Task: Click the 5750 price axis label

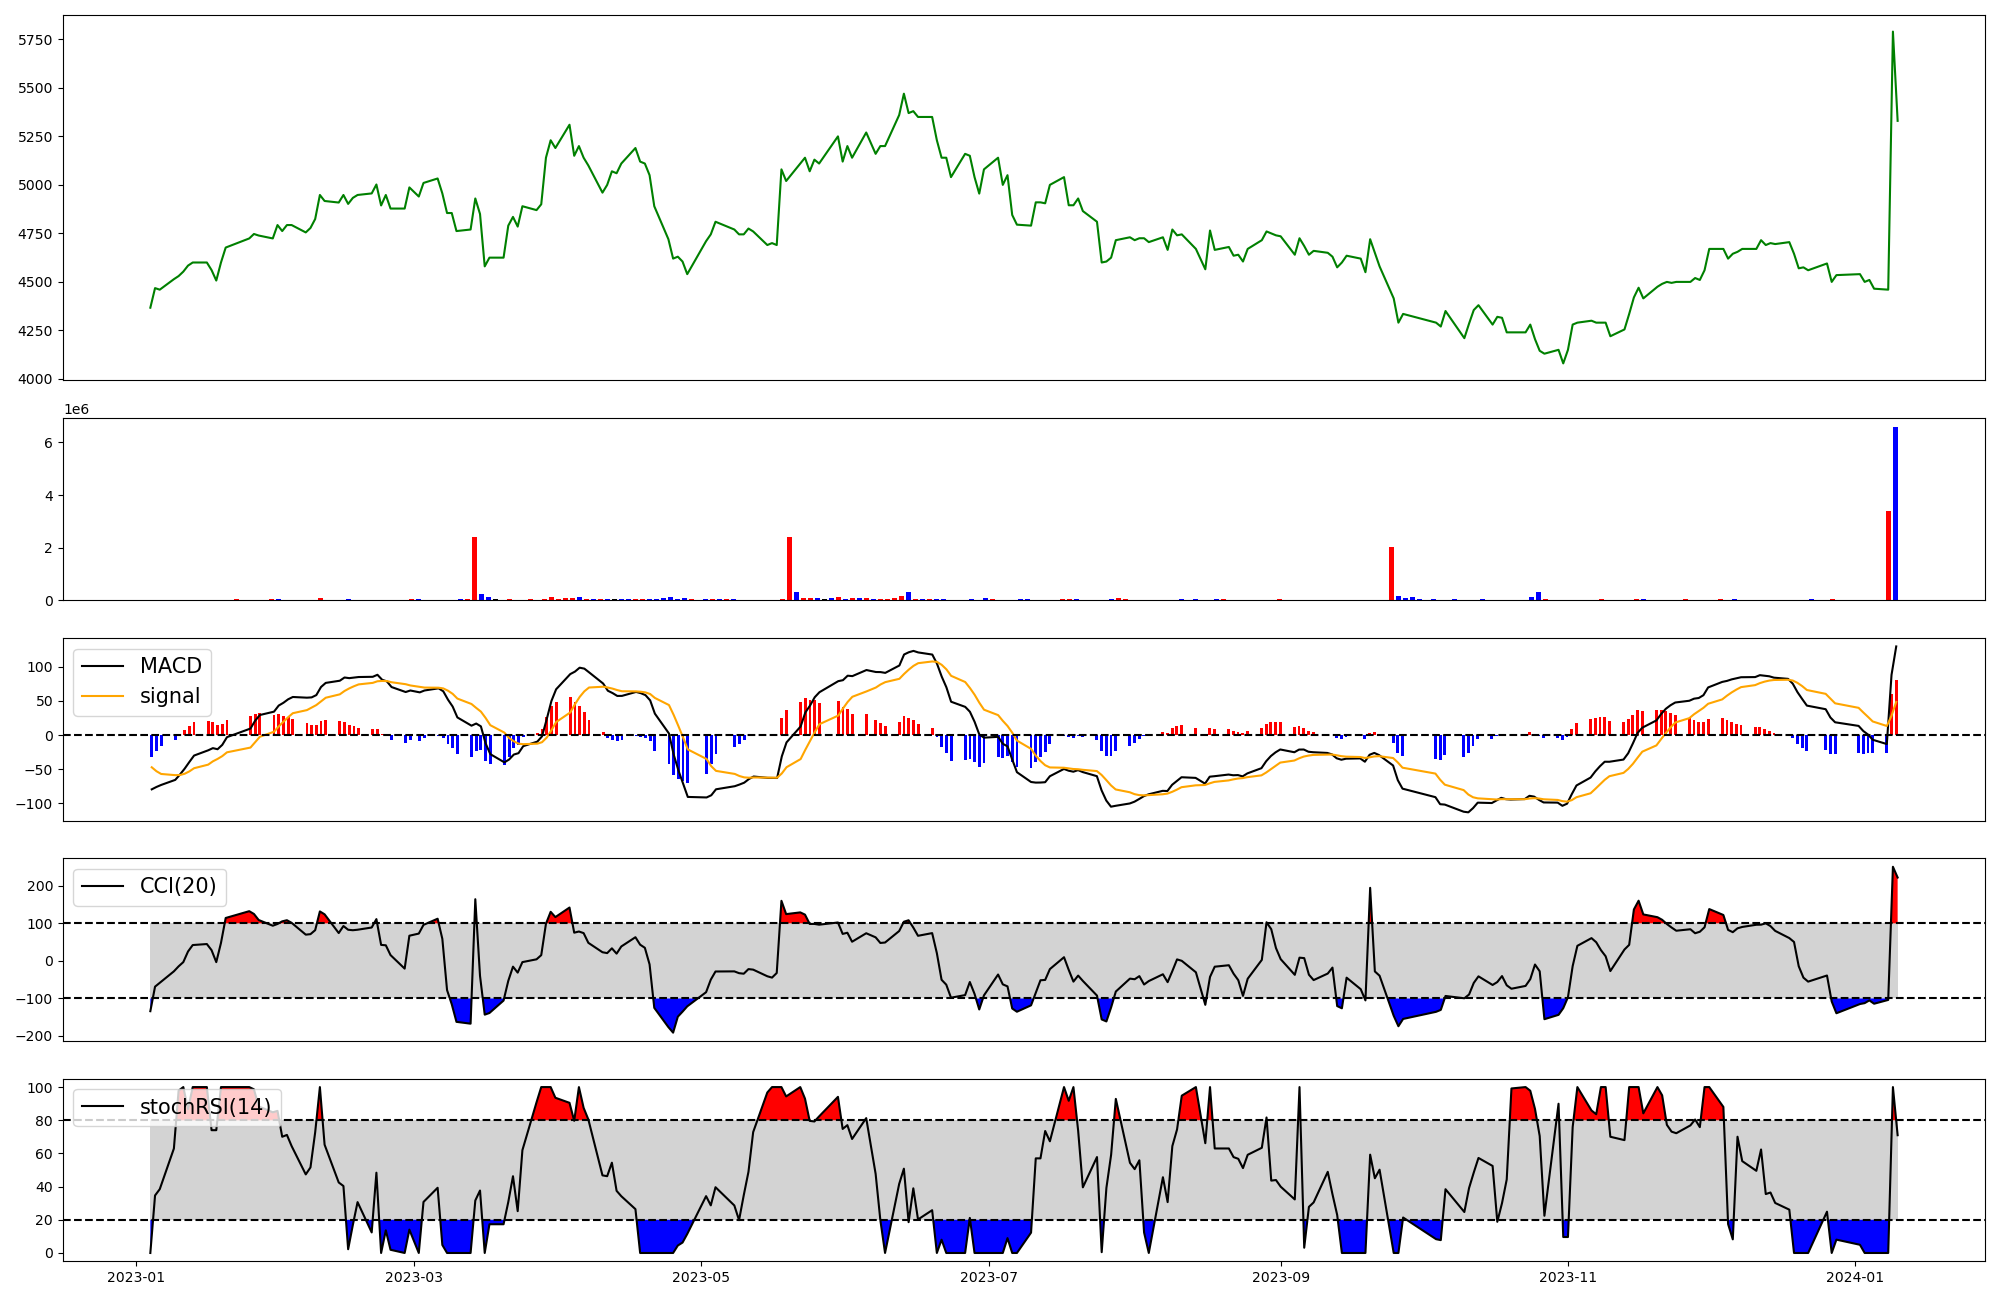Action: 35,40
